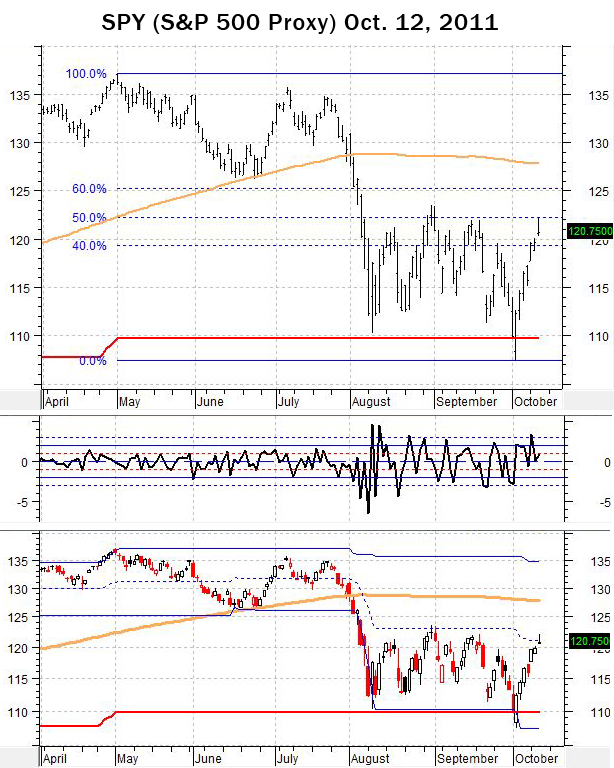Choose August on the candlestick chart's time axis

click(370, 759)
